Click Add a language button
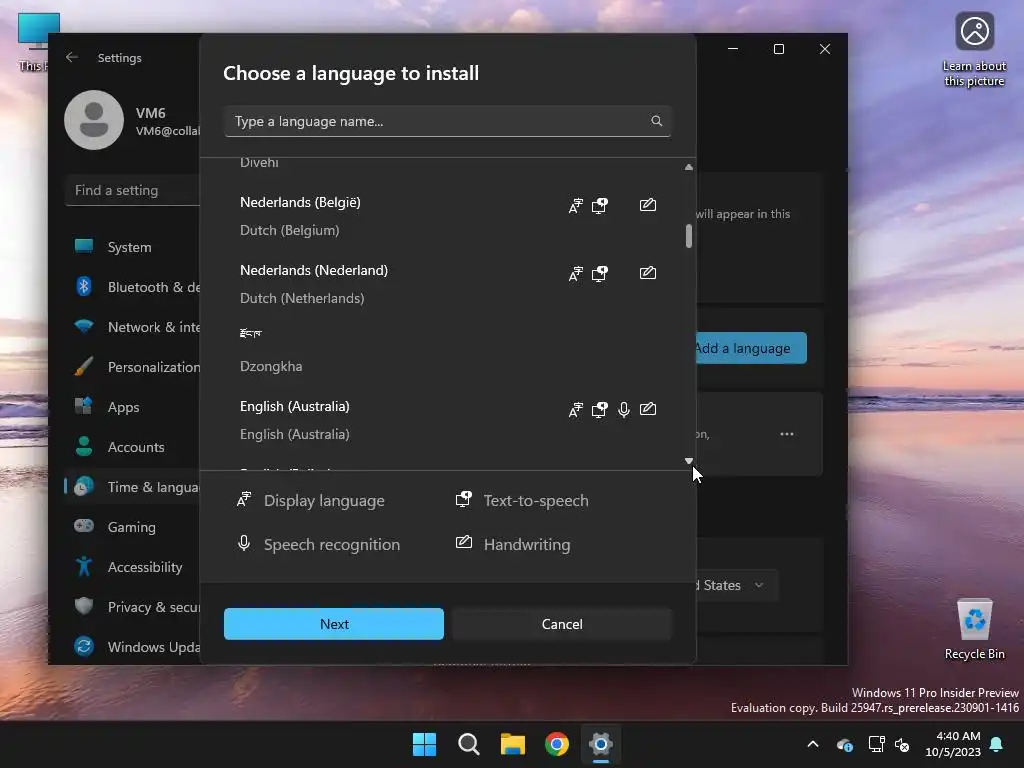 pyautogui.click(x=751, y=348)
